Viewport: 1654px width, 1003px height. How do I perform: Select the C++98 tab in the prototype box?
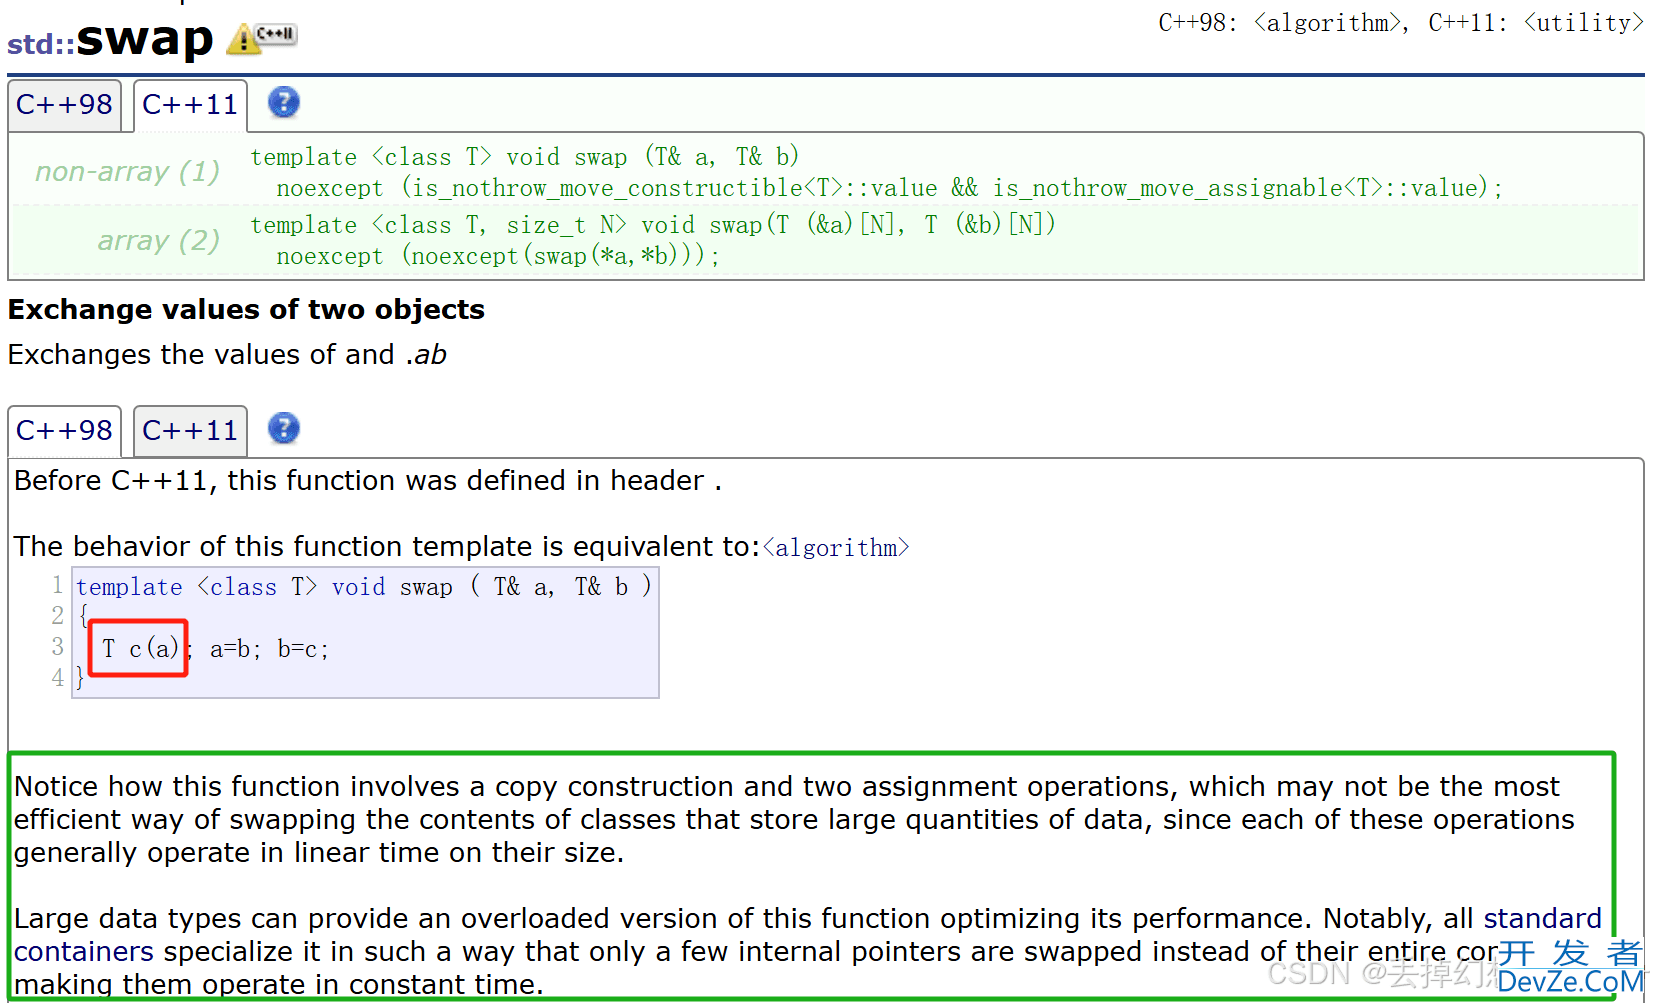65,105
